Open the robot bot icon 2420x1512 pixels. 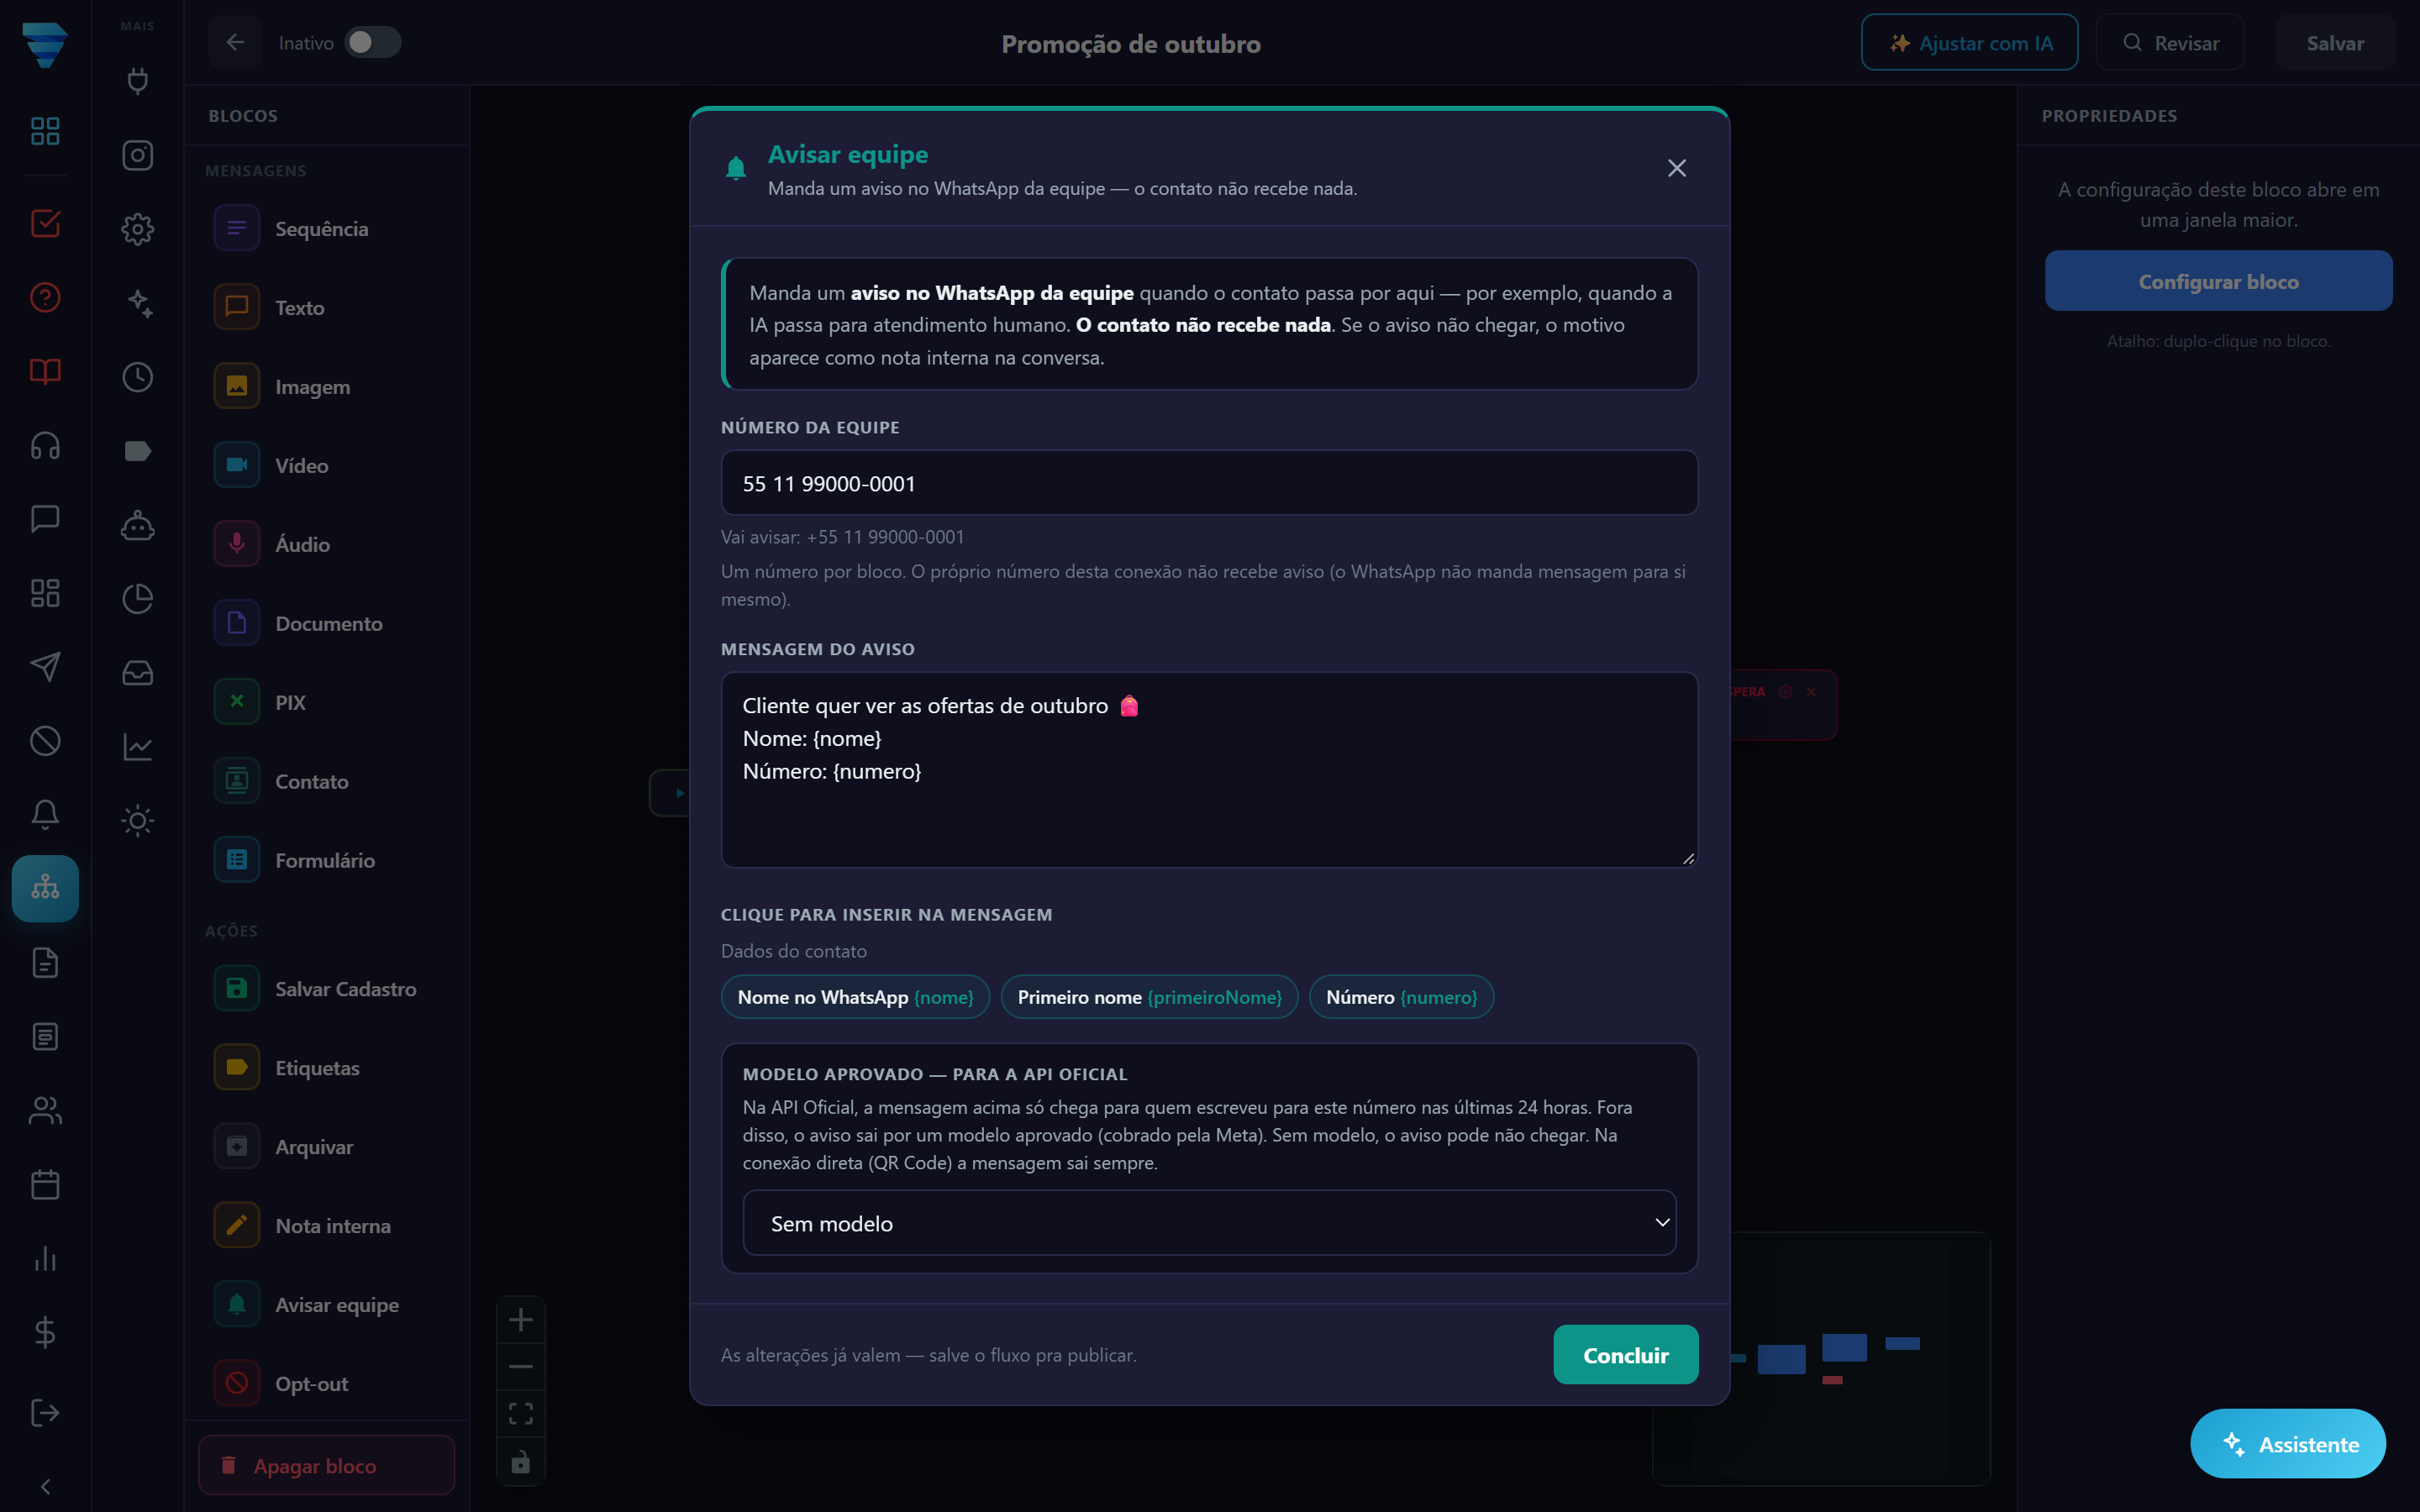click(x=137, y=525)
